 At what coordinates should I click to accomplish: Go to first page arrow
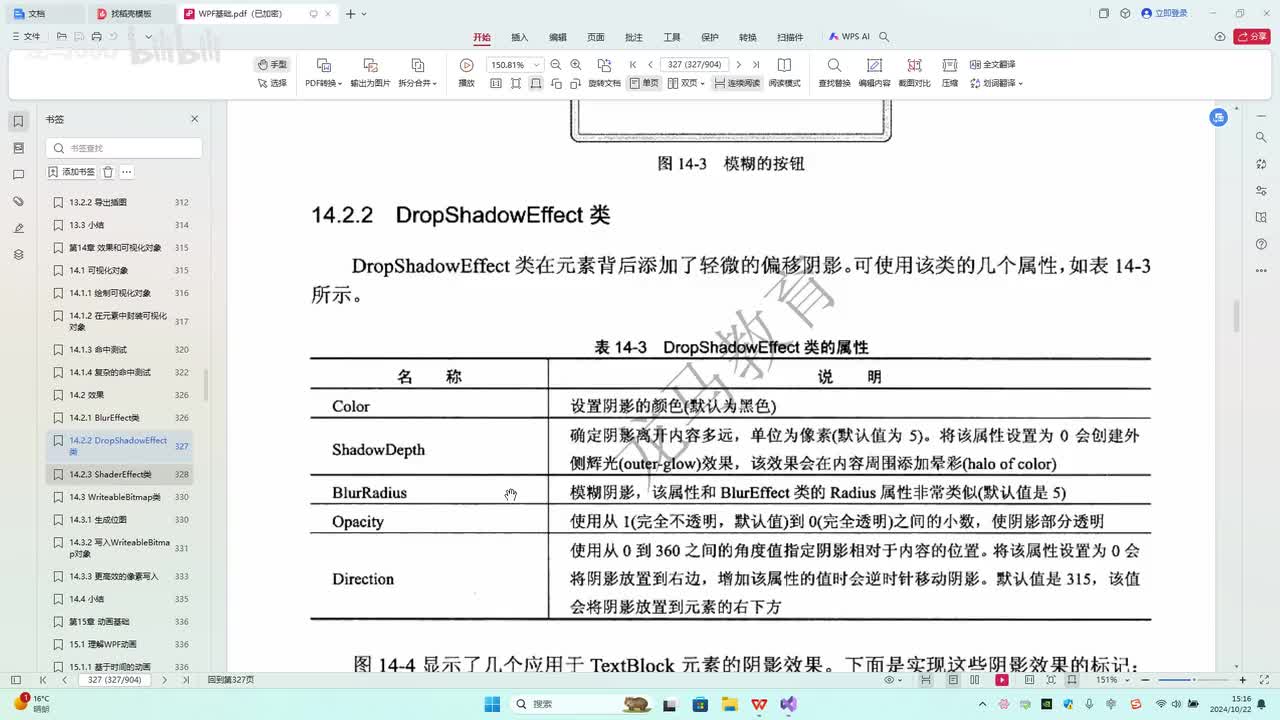pos(633,65)
